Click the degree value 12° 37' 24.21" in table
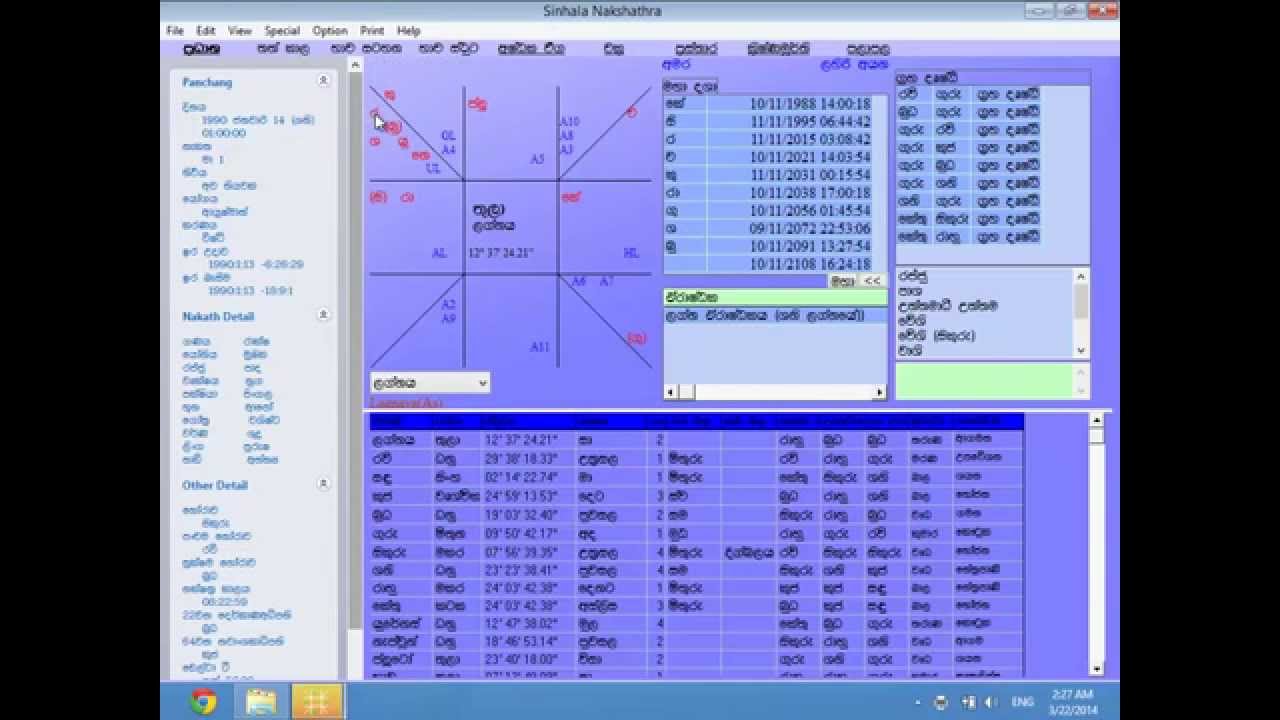The width and height of the screenshot is (1280, 720). (520, 440)
